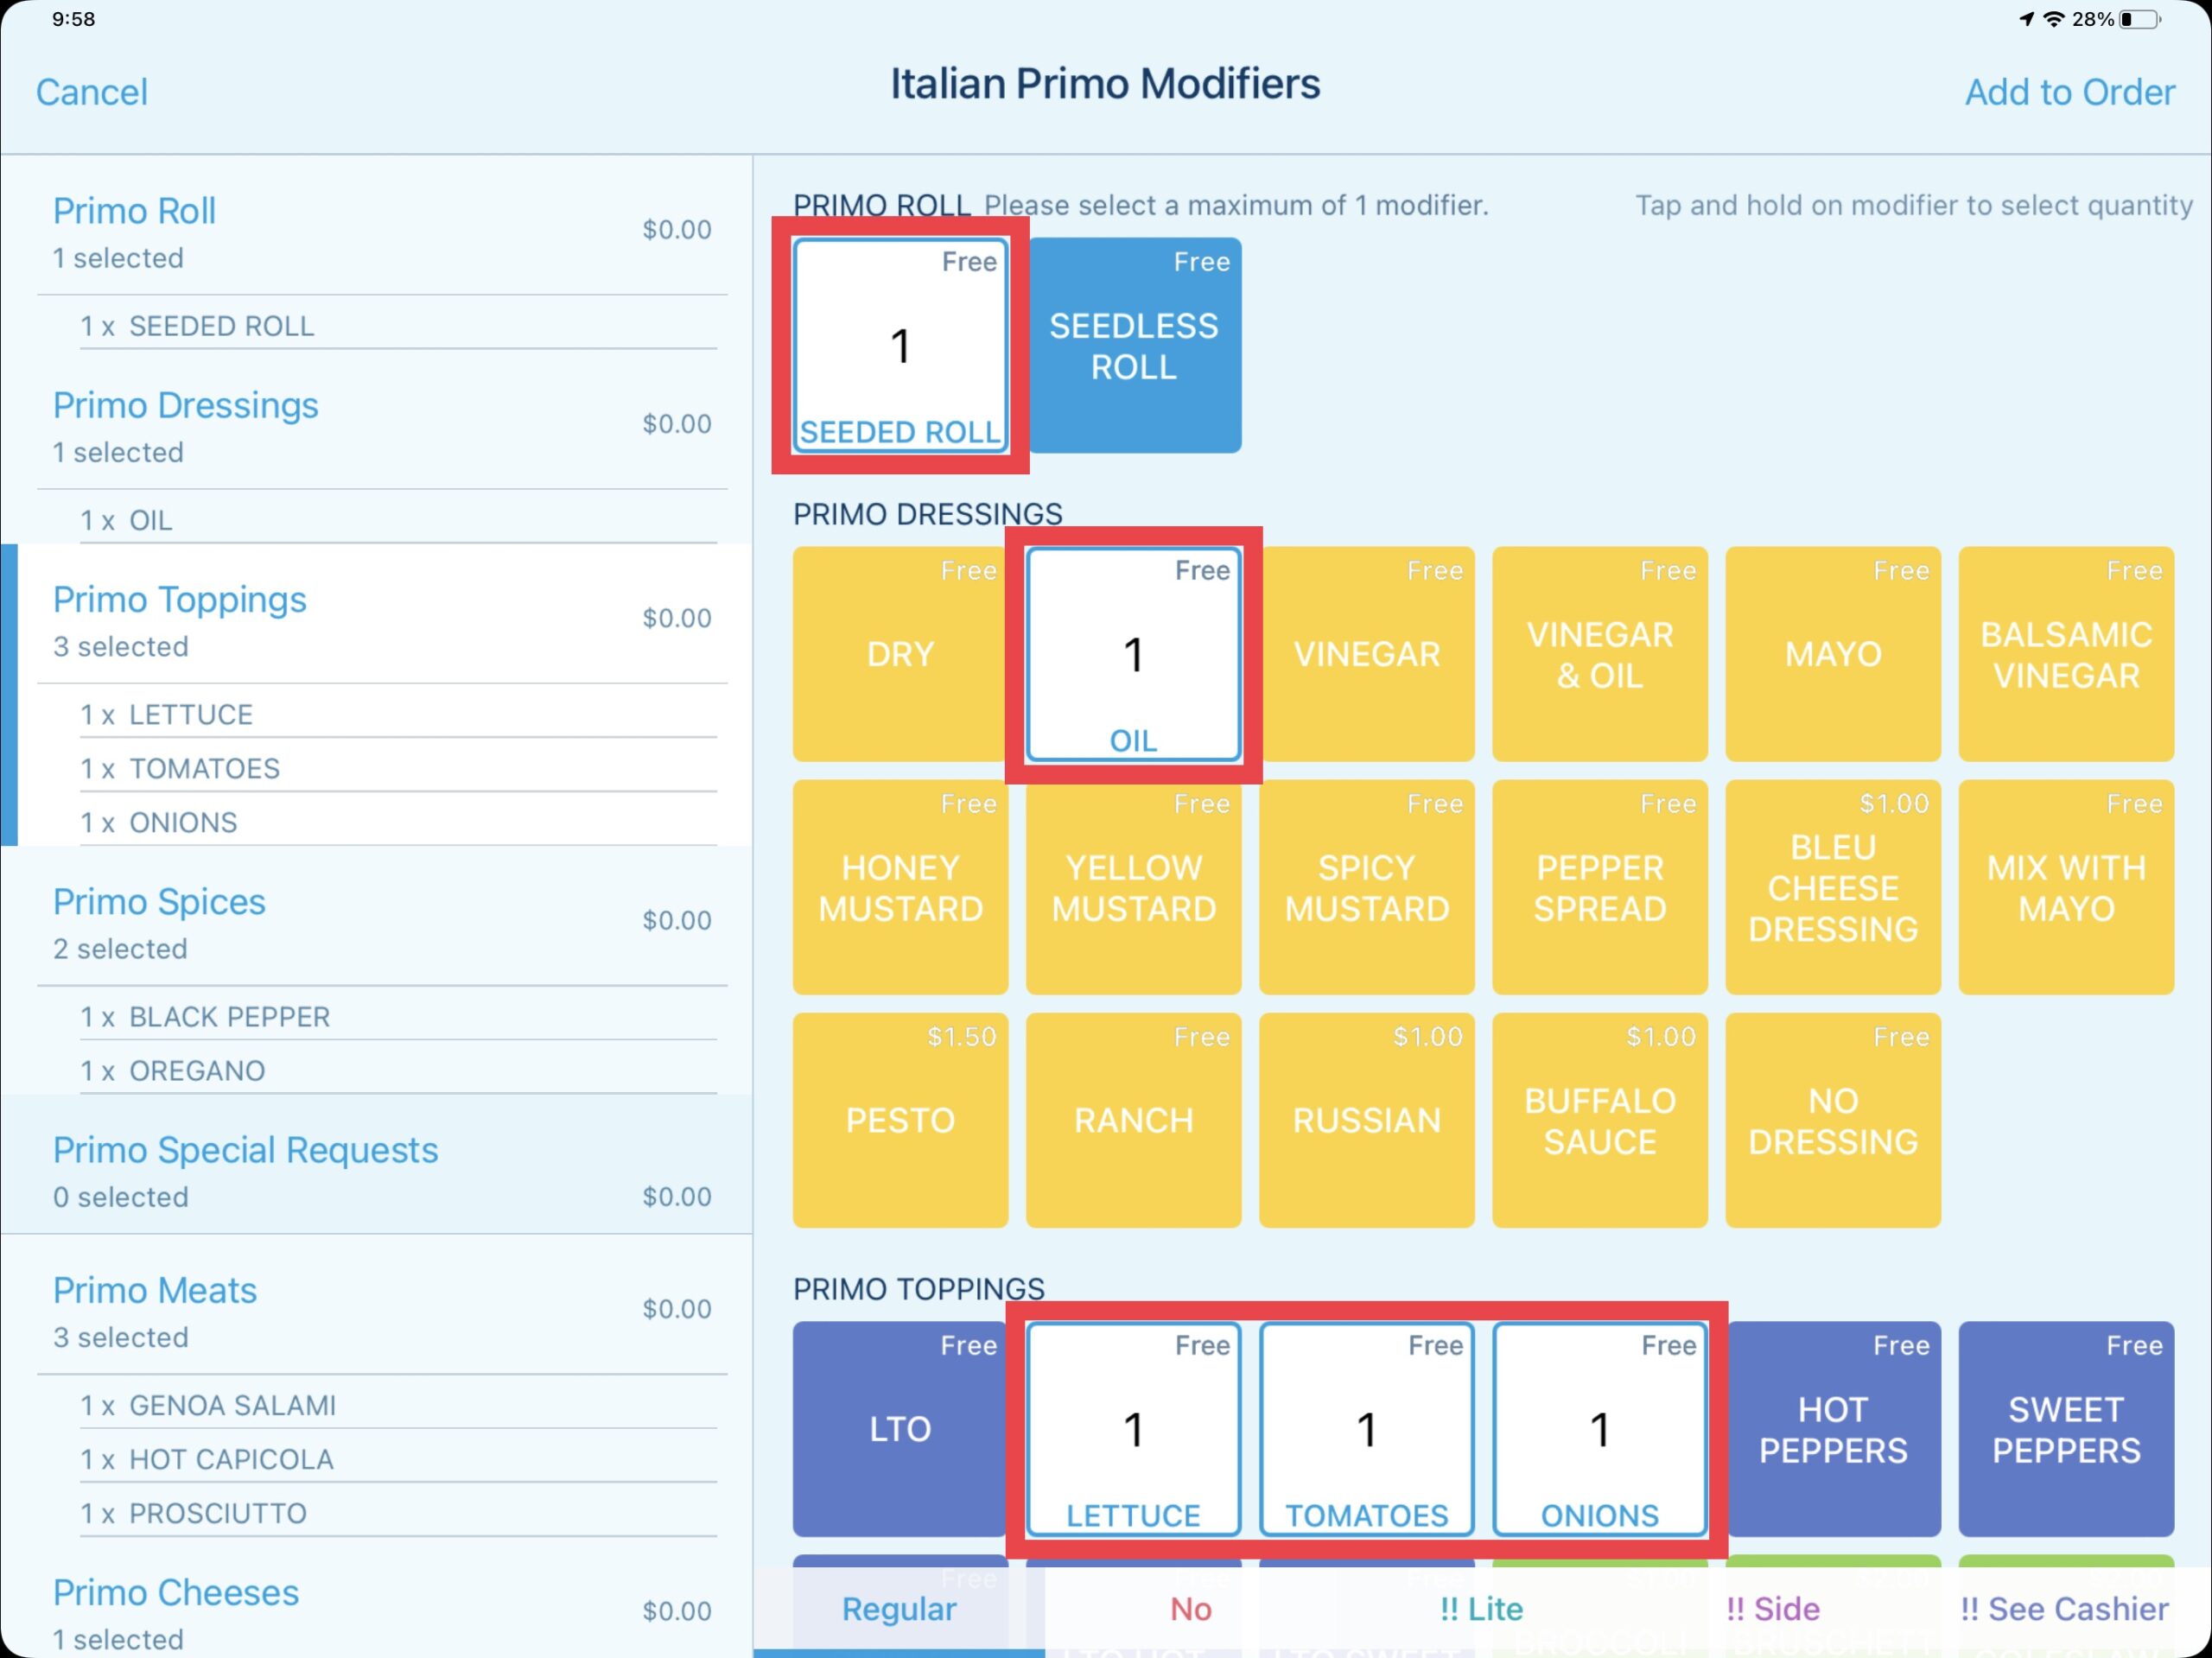Screen dimensions: 2212x1658
Task: Tap the '1 x OREGANO' sidebar row
Action: point(398,1070)
